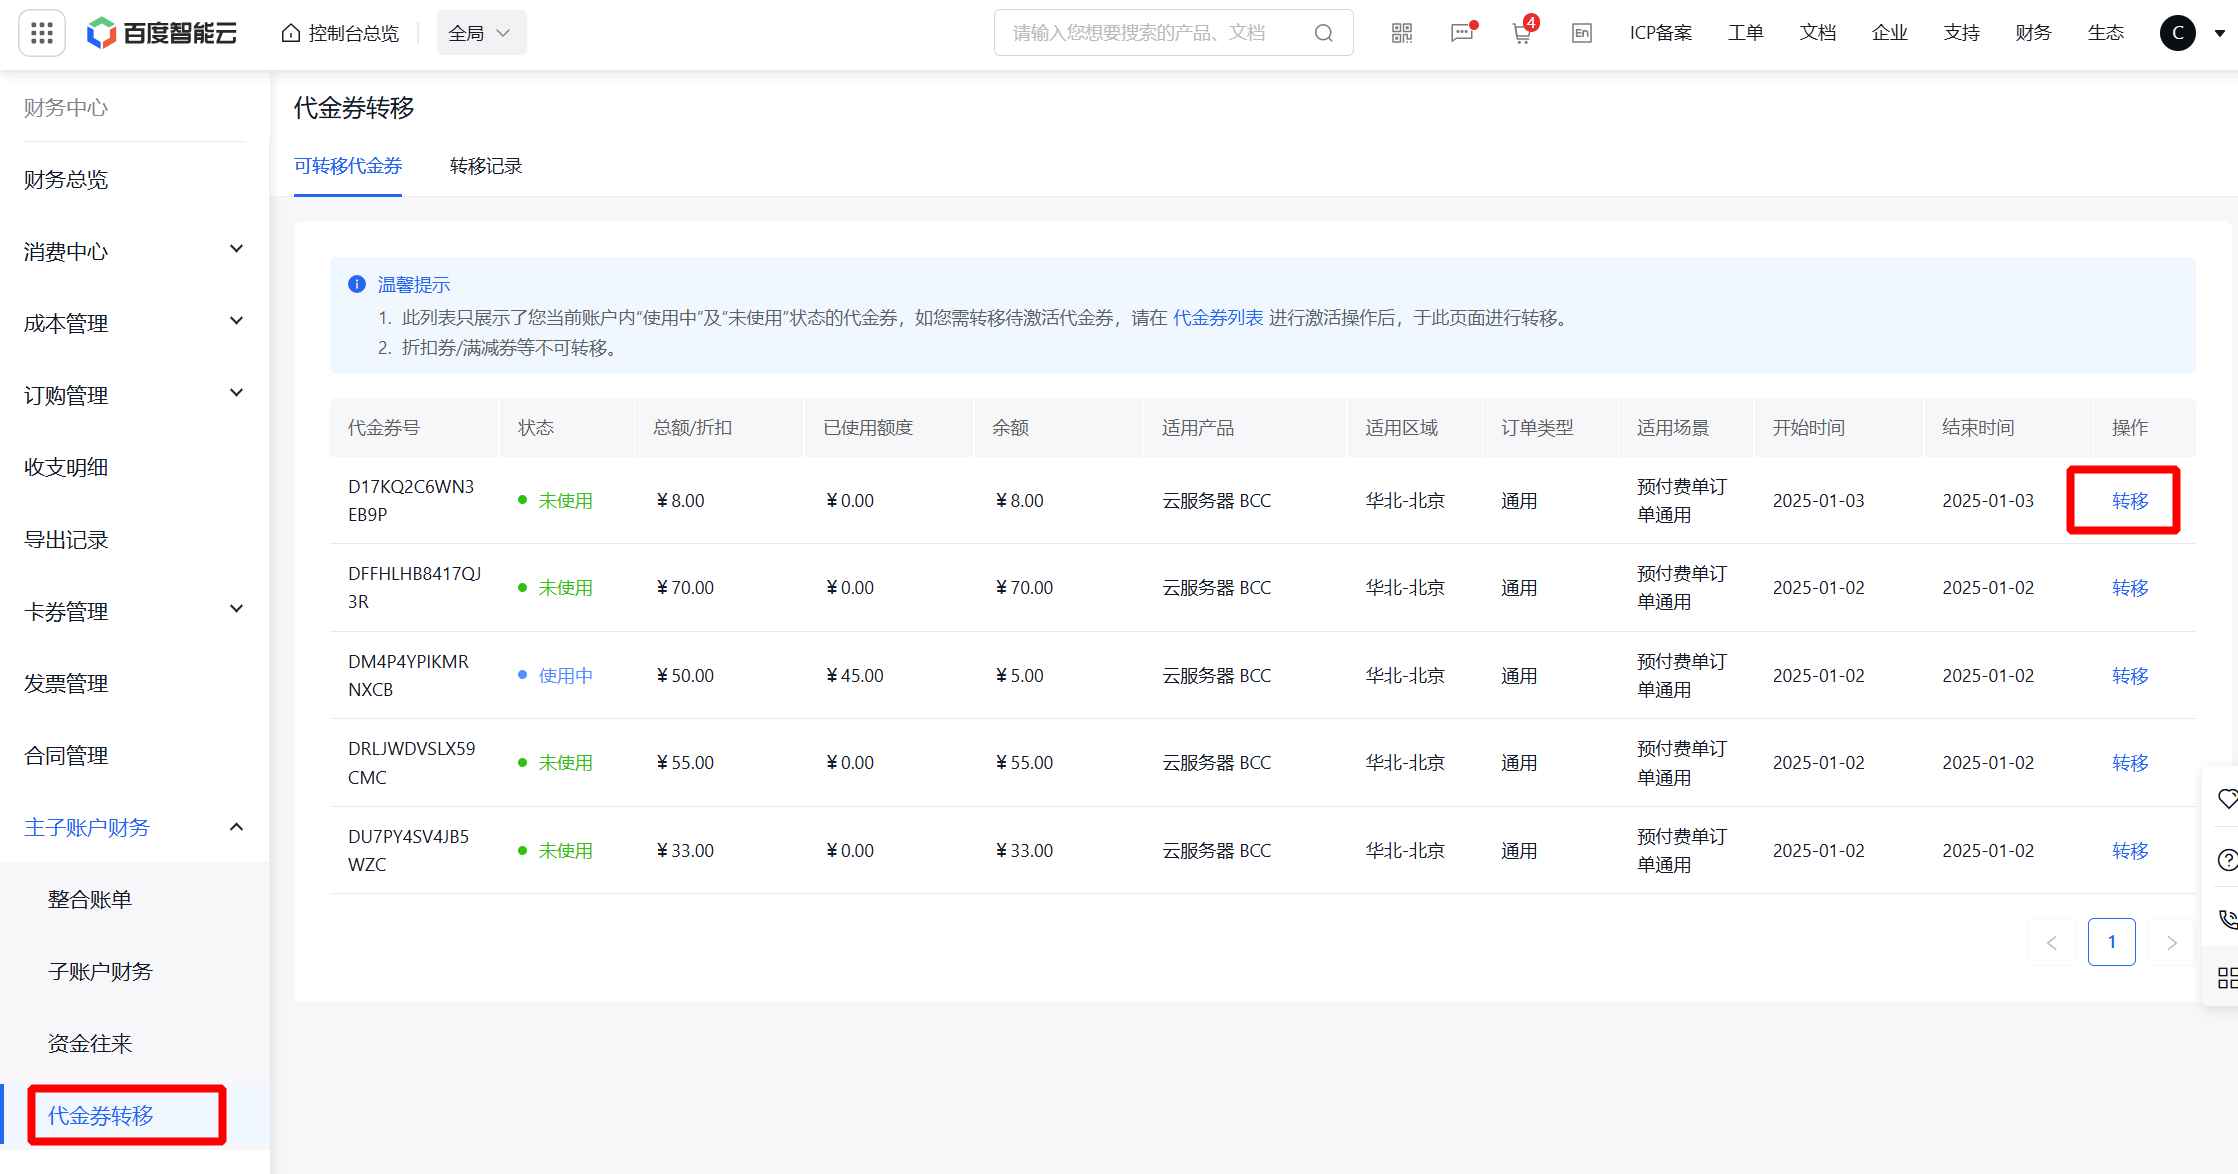Go to 控制台总览 home

[340, 33]
